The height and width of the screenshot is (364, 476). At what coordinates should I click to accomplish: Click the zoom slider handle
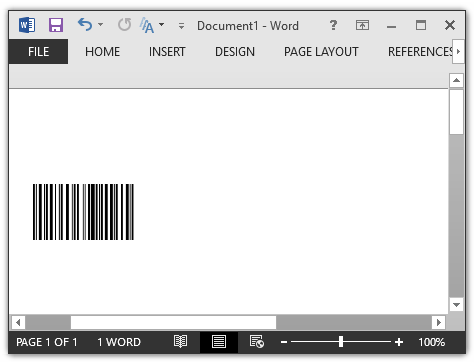[x=341, y=342]
